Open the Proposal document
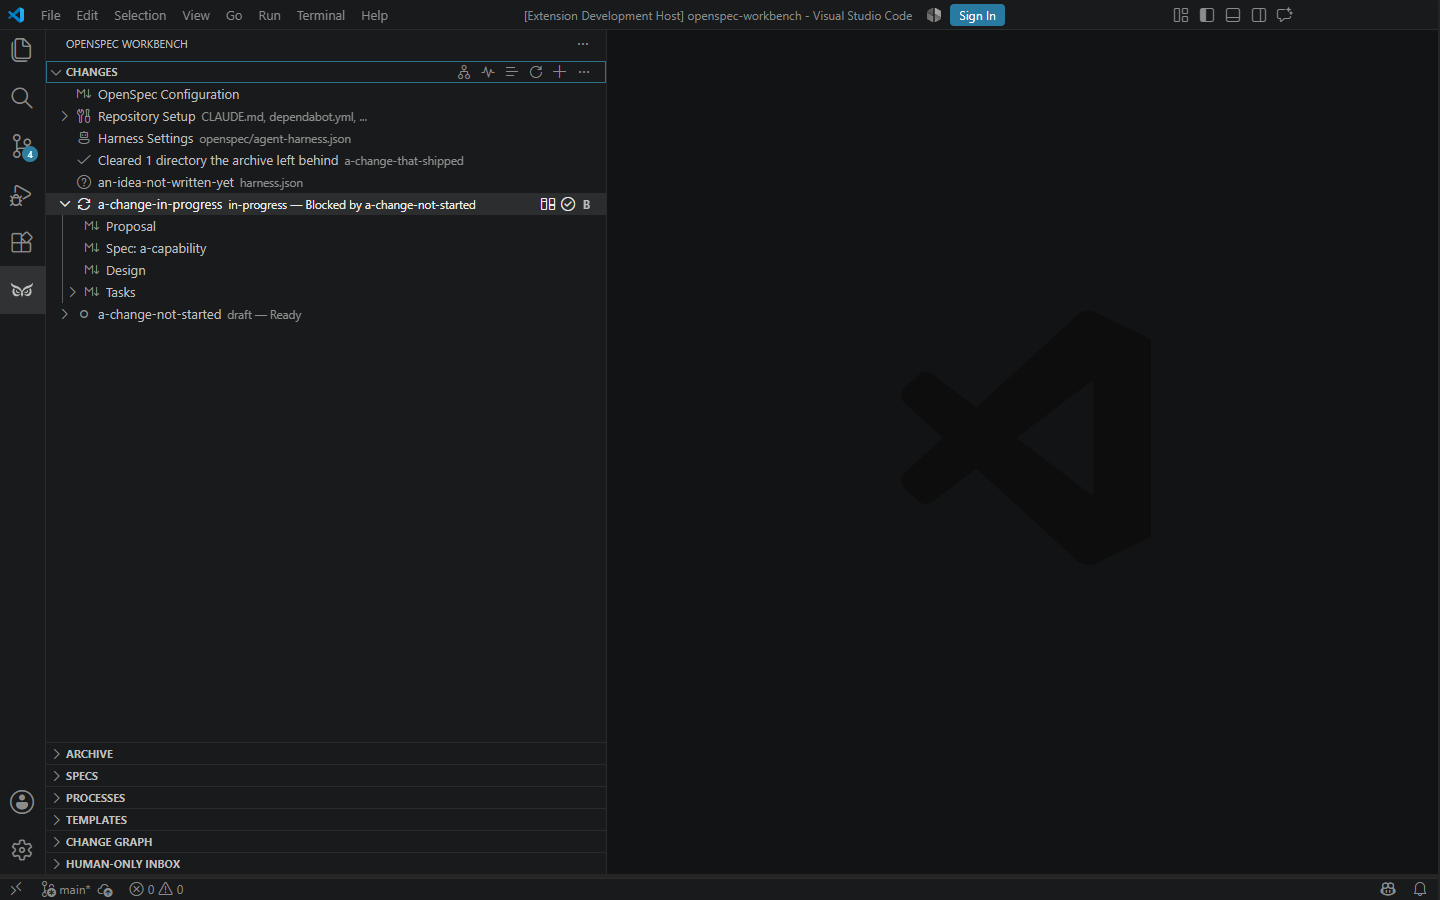Viewport: 1440px width, 900px height. pyautogui.click(x=326, y=226)
